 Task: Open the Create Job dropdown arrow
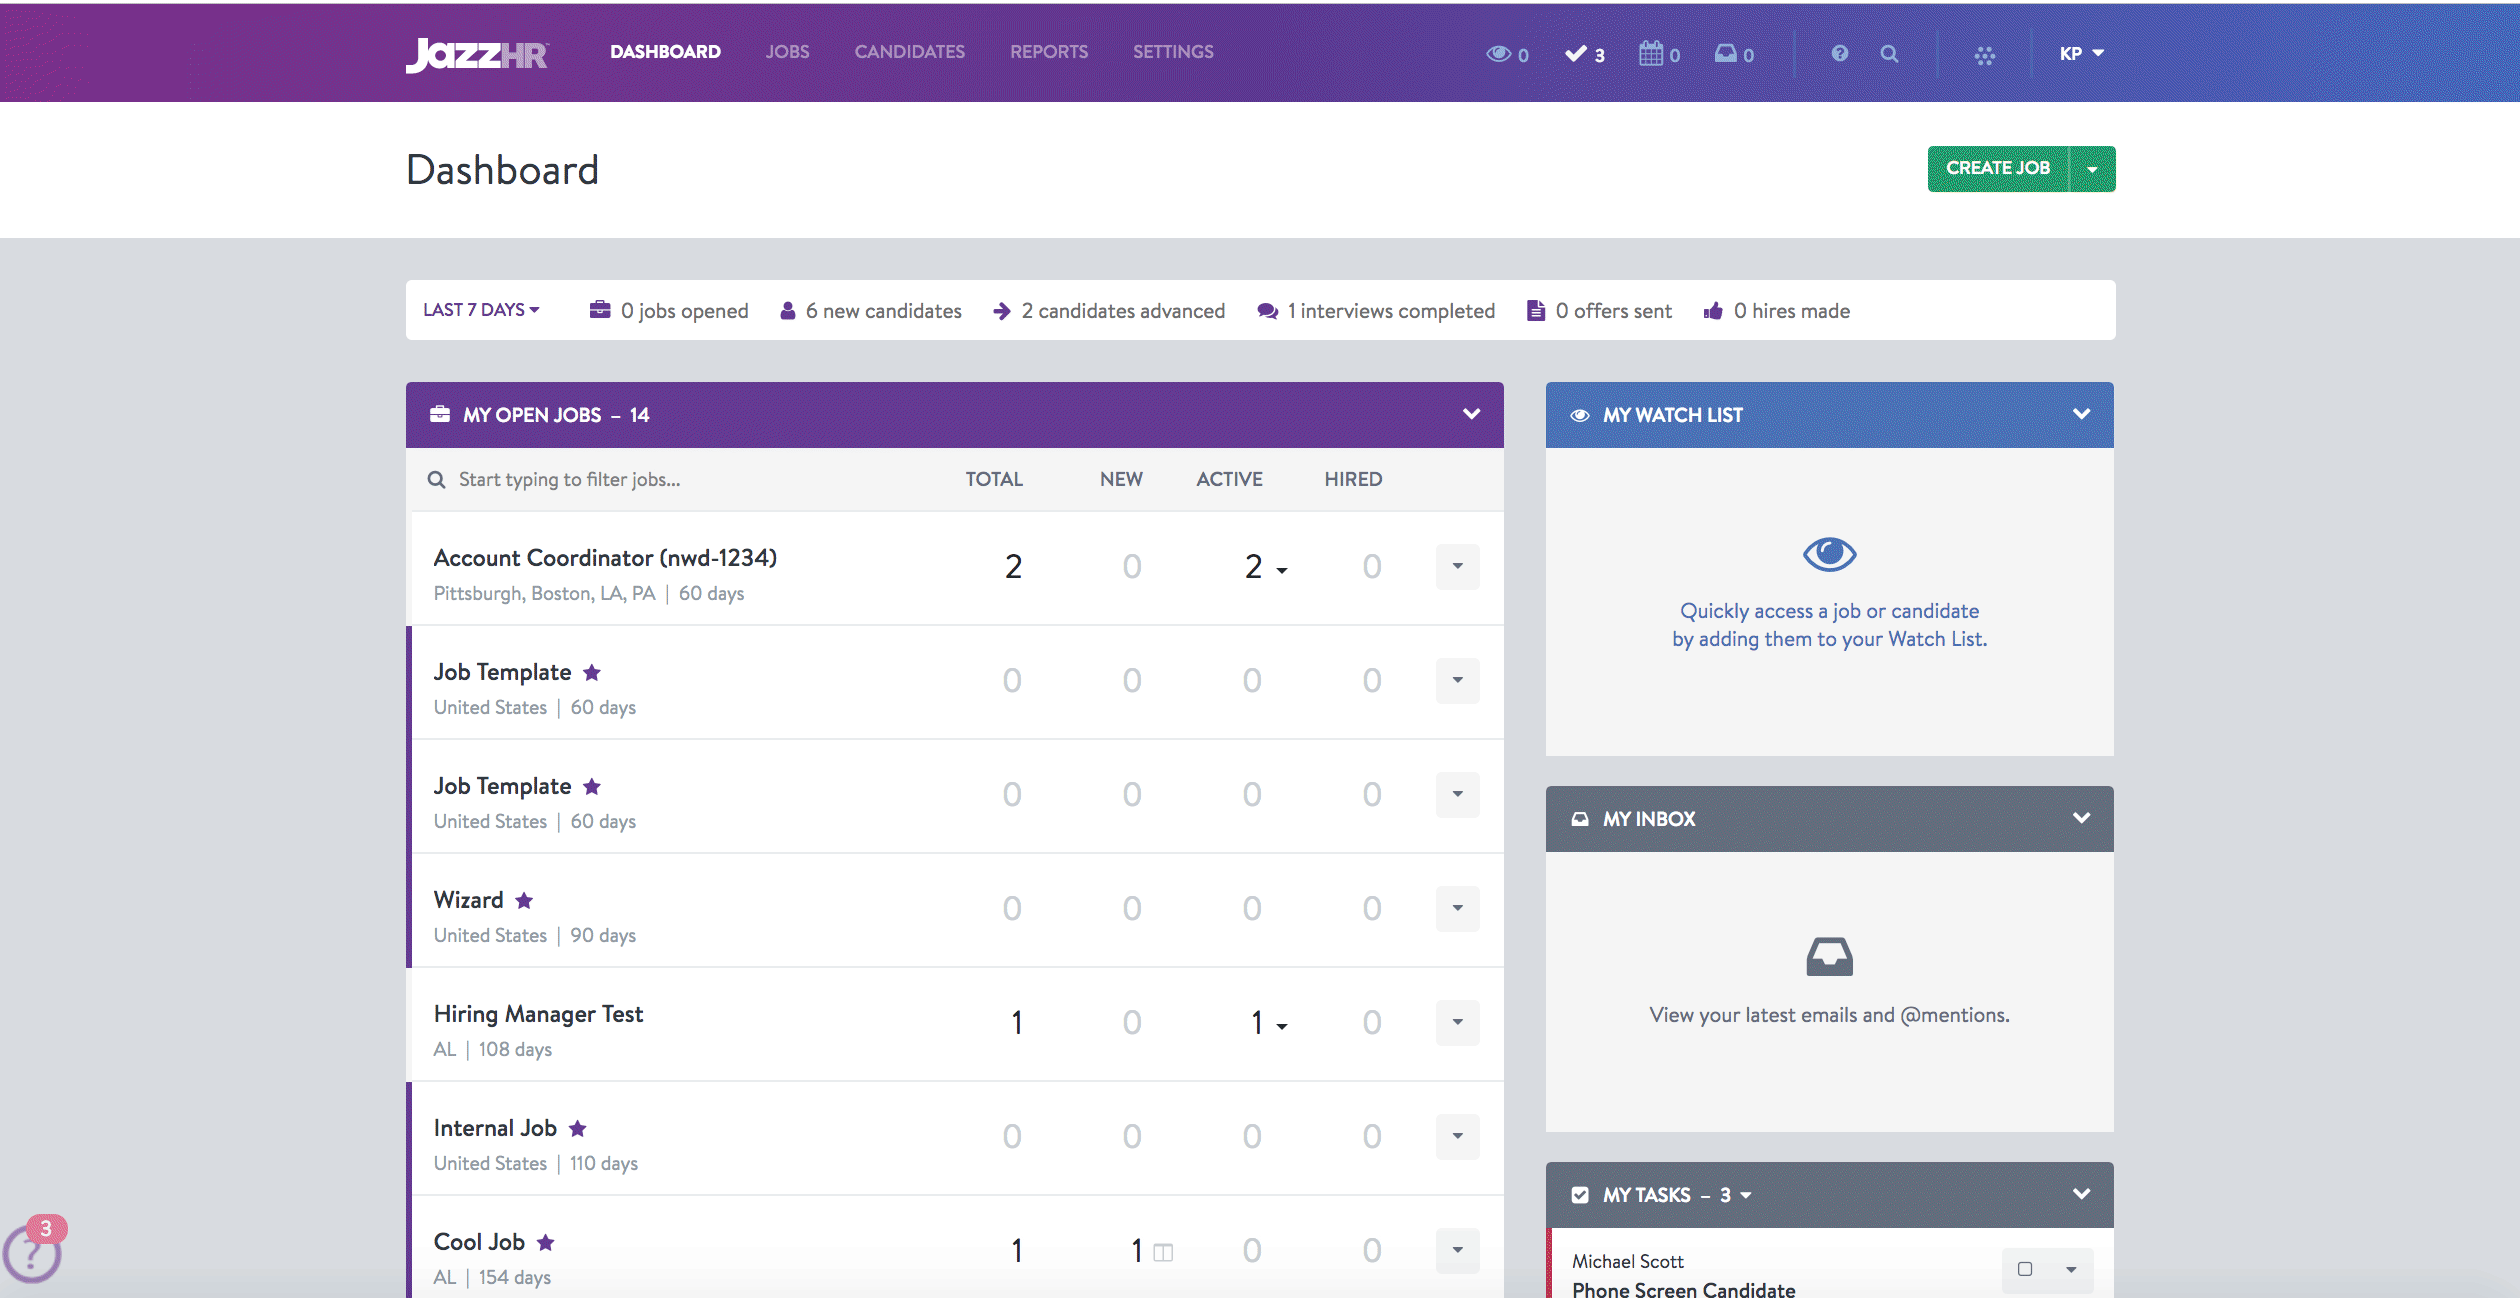pyautogui.click(x=2093, y=169)
